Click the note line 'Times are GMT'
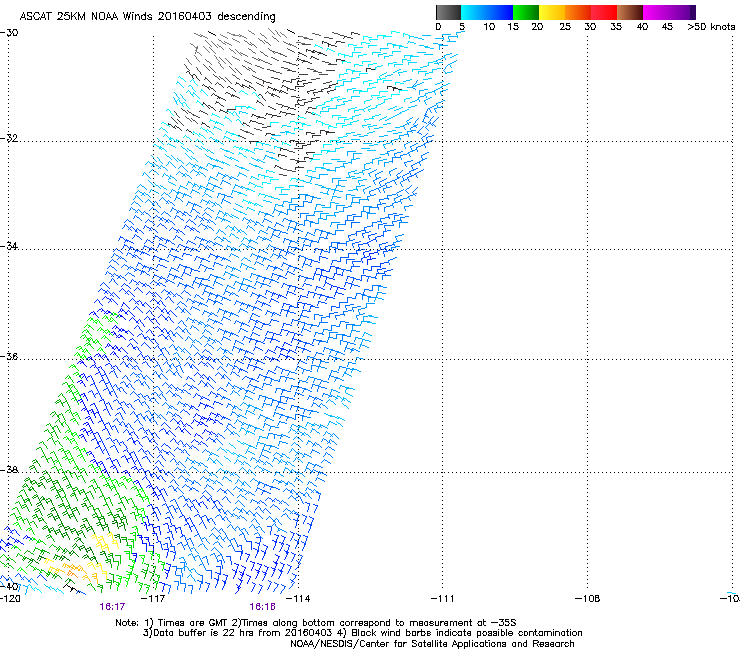Screen dimensions: 740x650 [193, 623]
